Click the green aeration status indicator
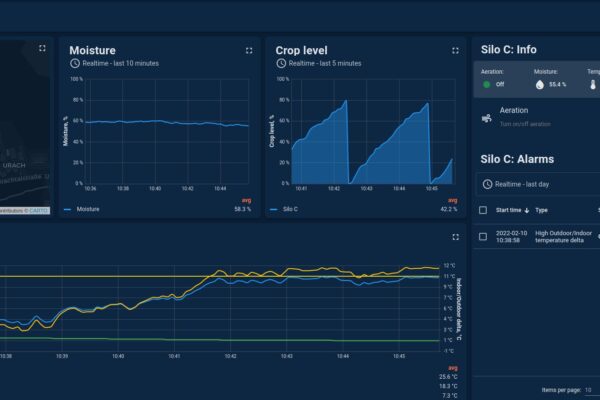The width and height of the screenshot is (600, 400). click(487, 85)
